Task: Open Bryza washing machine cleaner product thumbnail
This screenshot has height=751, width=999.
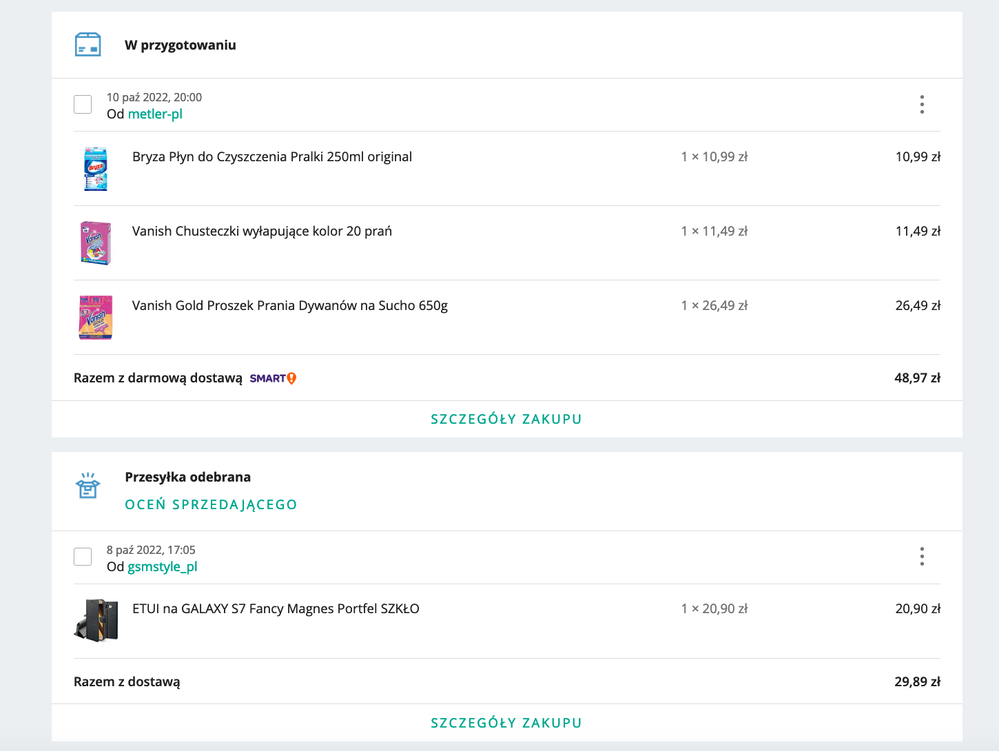Action: coord(95,168)
